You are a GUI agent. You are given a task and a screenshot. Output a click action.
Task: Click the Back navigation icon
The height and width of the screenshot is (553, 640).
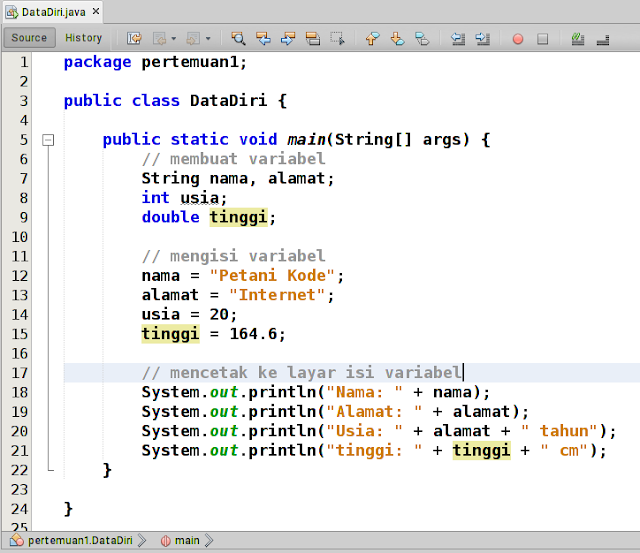[x=159, y=38]
